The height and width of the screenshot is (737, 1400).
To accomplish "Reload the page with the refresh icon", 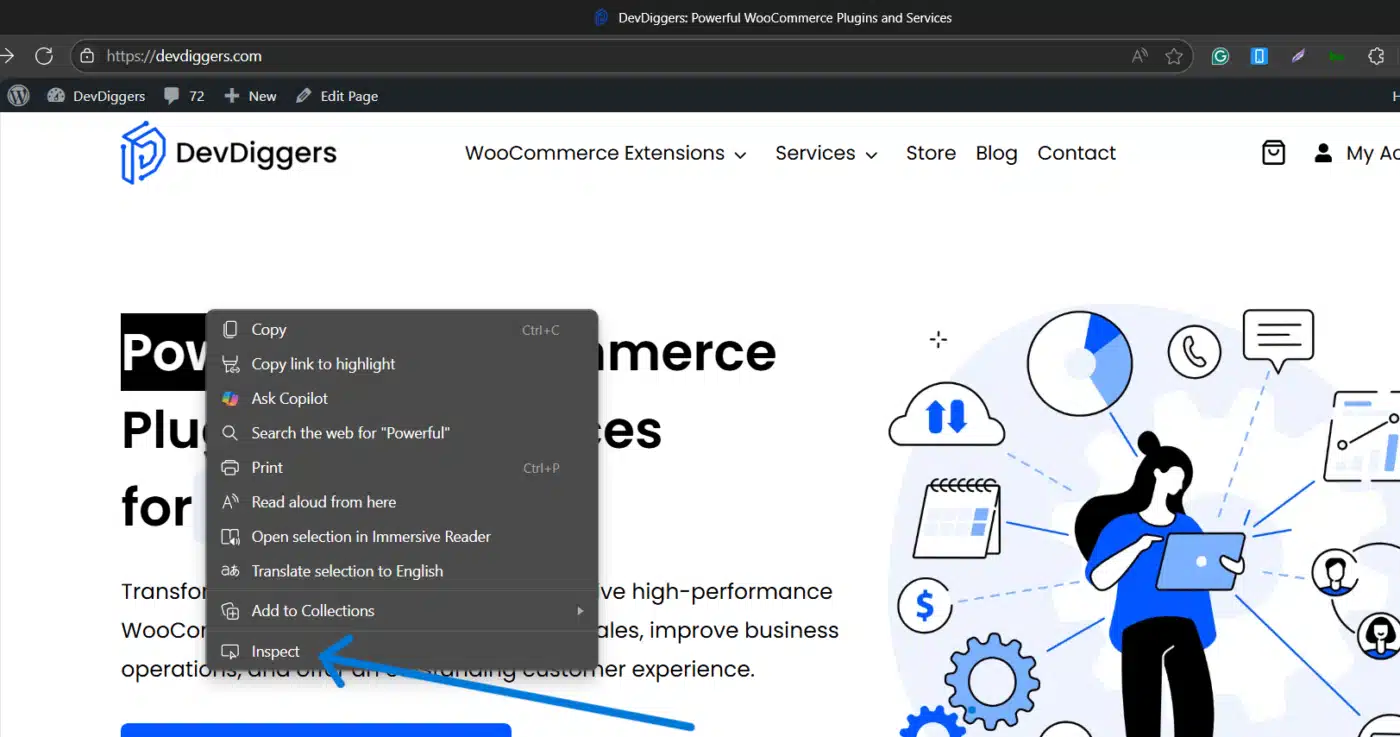I will coord(44,56).
